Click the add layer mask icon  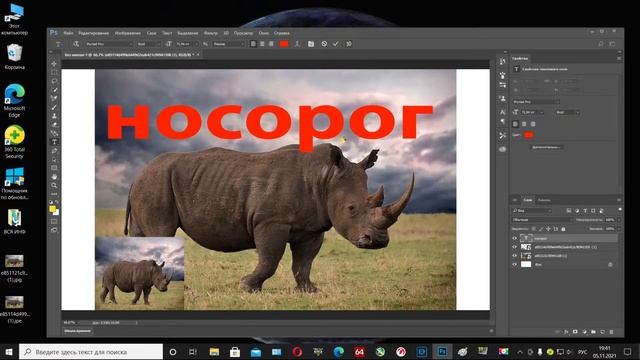(576, 332)
